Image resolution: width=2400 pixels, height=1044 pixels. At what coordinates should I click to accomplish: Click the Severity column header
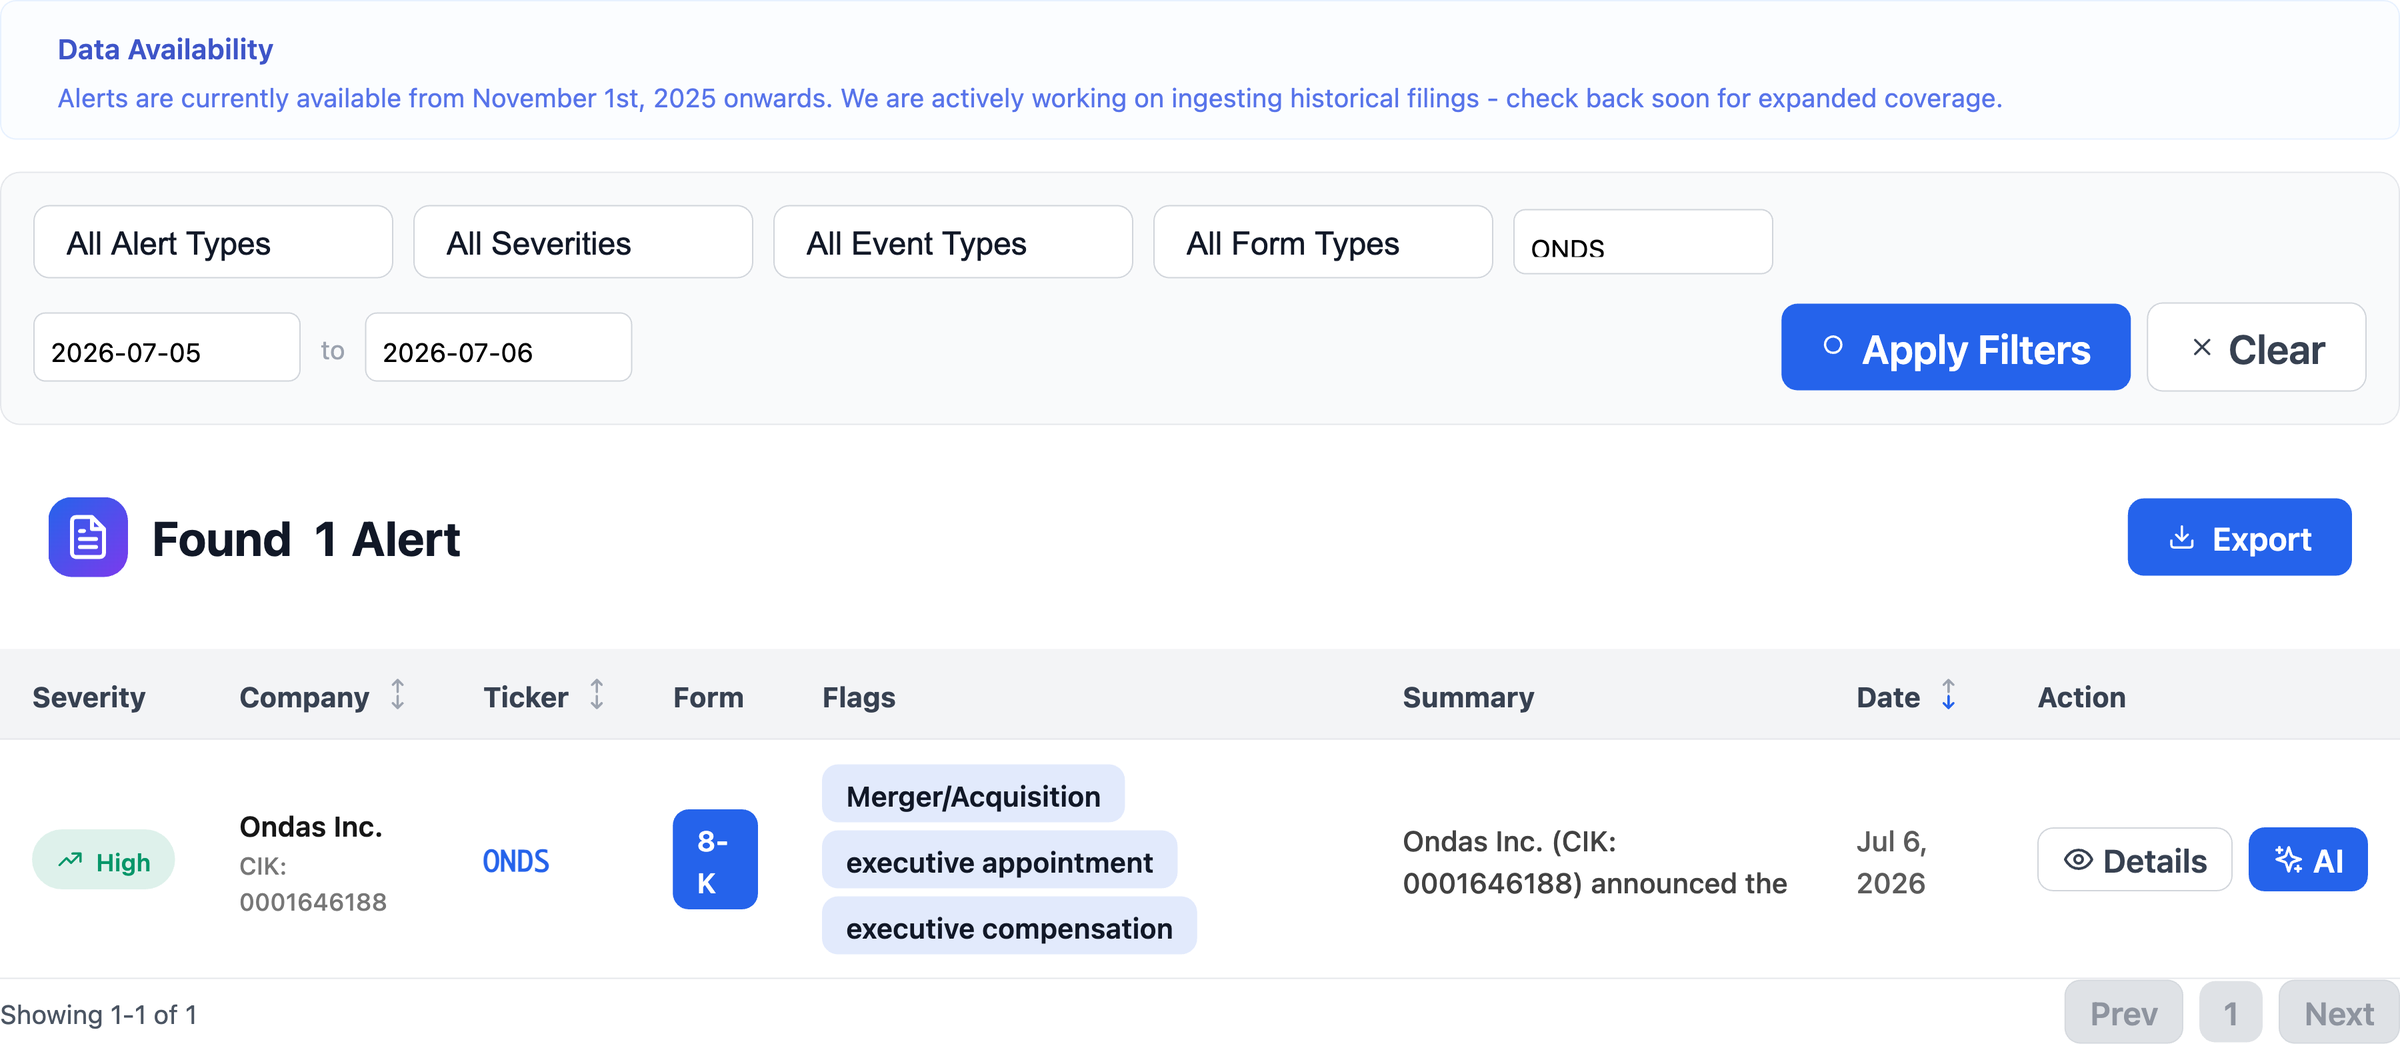pyautogui.click(x=89, y=696)
